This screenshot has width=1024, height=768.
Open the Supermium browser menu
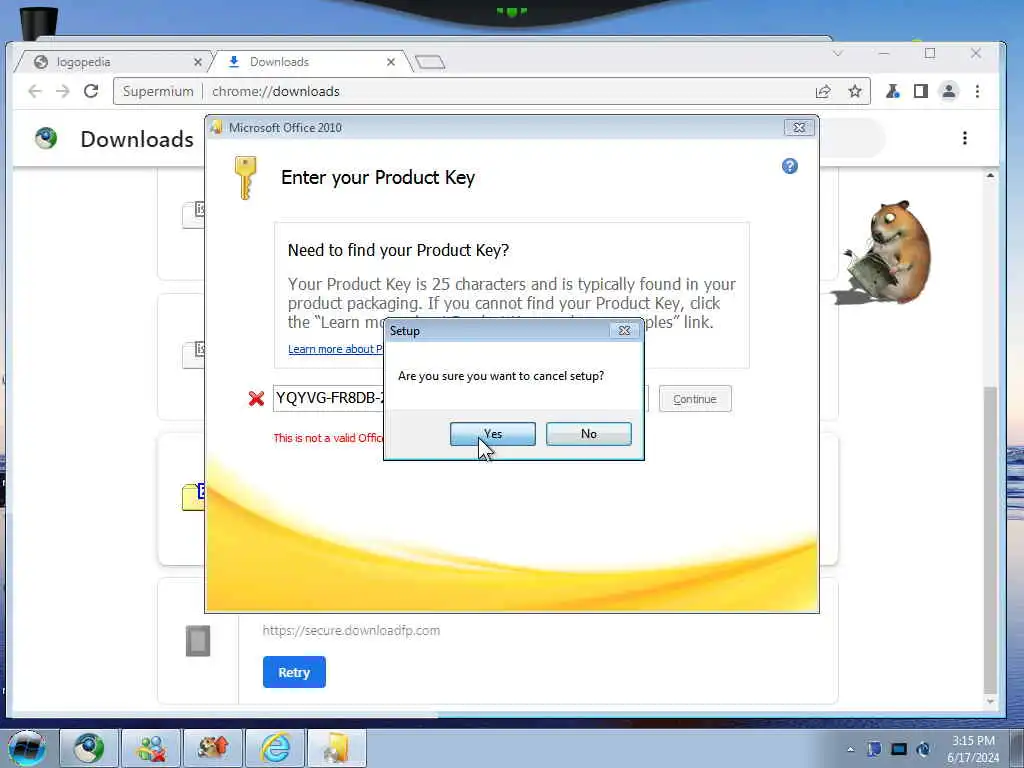click(x=977, y=91)
